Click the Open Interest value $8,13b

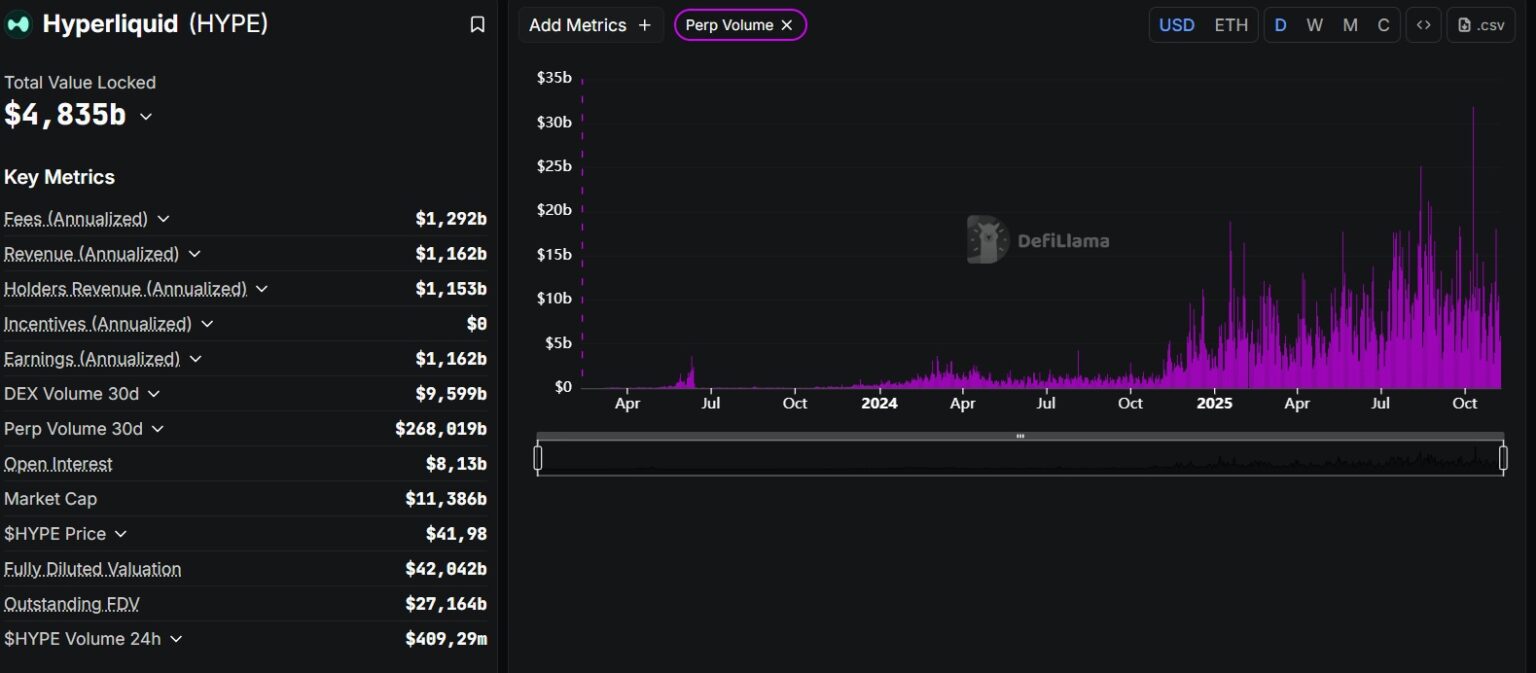pos(456,464)
